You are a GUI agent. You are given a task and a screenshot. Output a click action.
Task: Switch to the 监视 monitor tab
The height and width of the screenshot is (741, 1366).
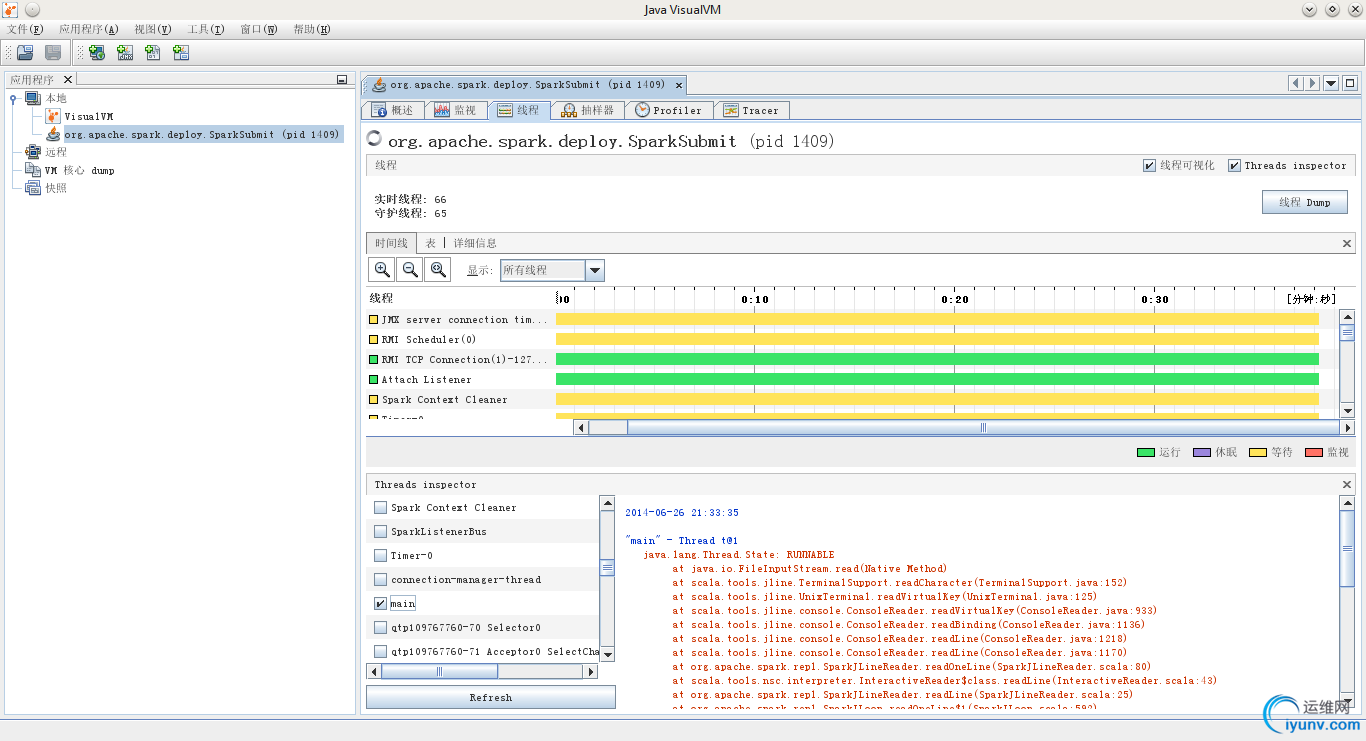pos(455,110)
